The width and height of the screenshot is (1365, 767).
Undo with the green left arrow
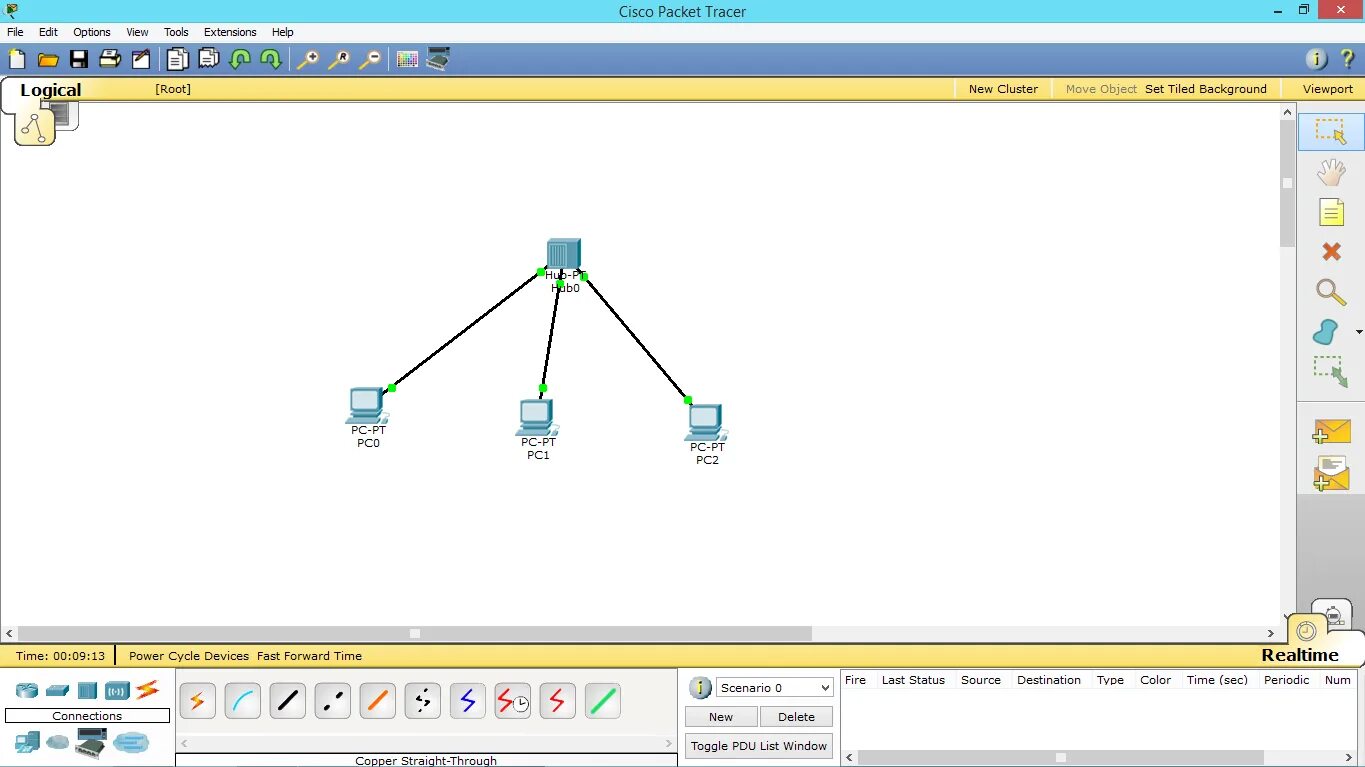(x=240, y=59)
